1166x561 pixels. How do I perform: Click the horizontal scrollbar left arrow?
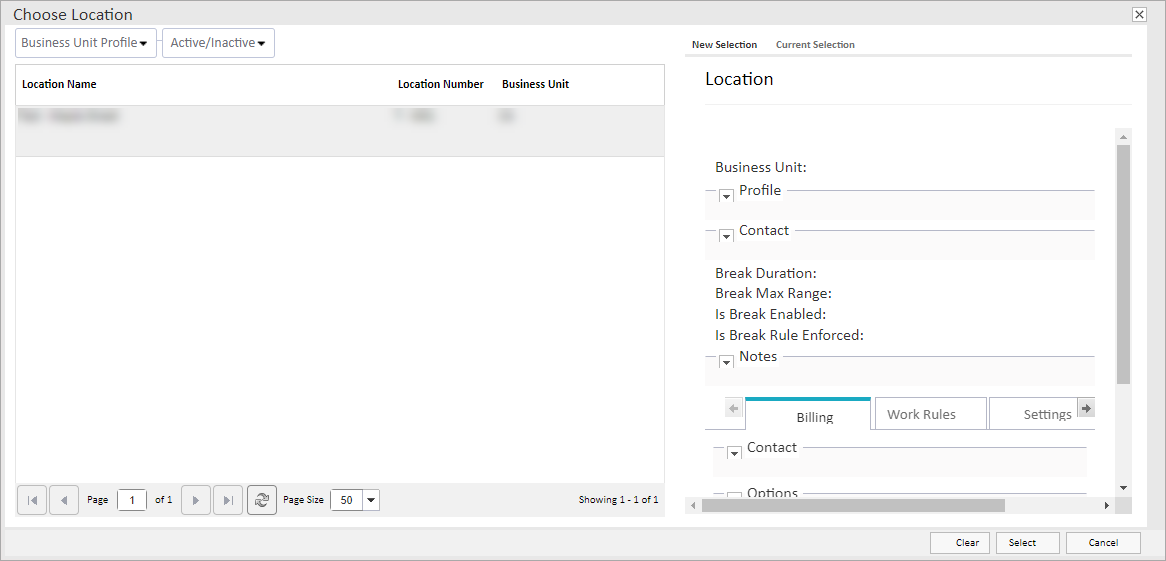(693, 505)
